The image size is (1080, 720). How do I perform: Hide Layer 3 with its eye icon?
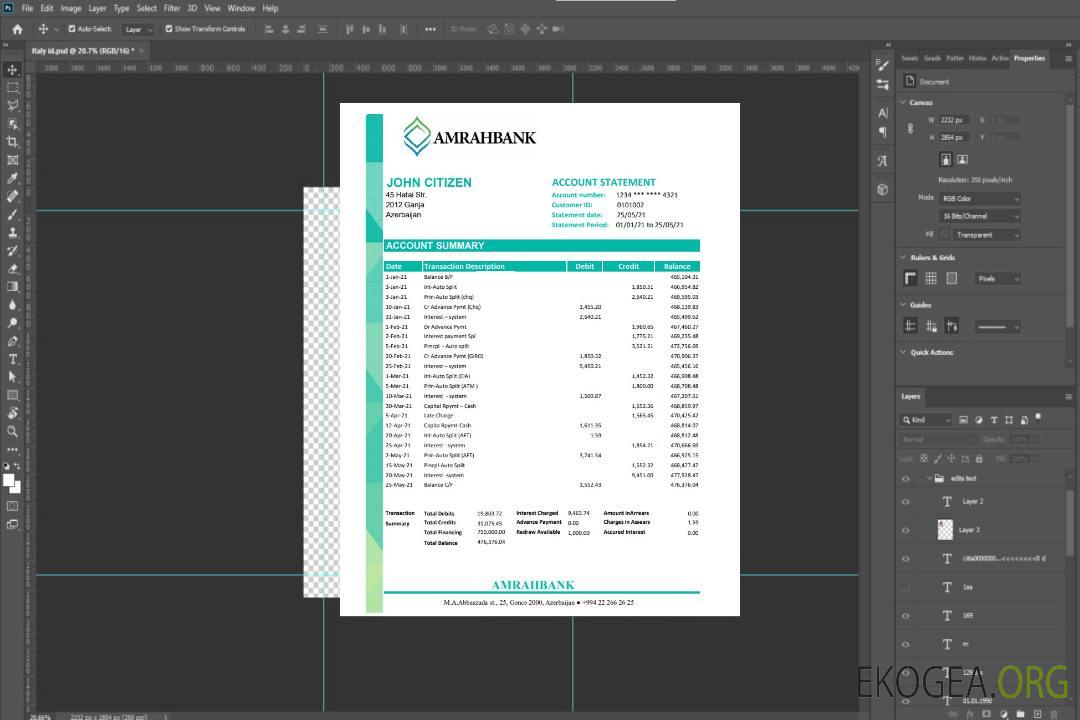tap(906, 530)
